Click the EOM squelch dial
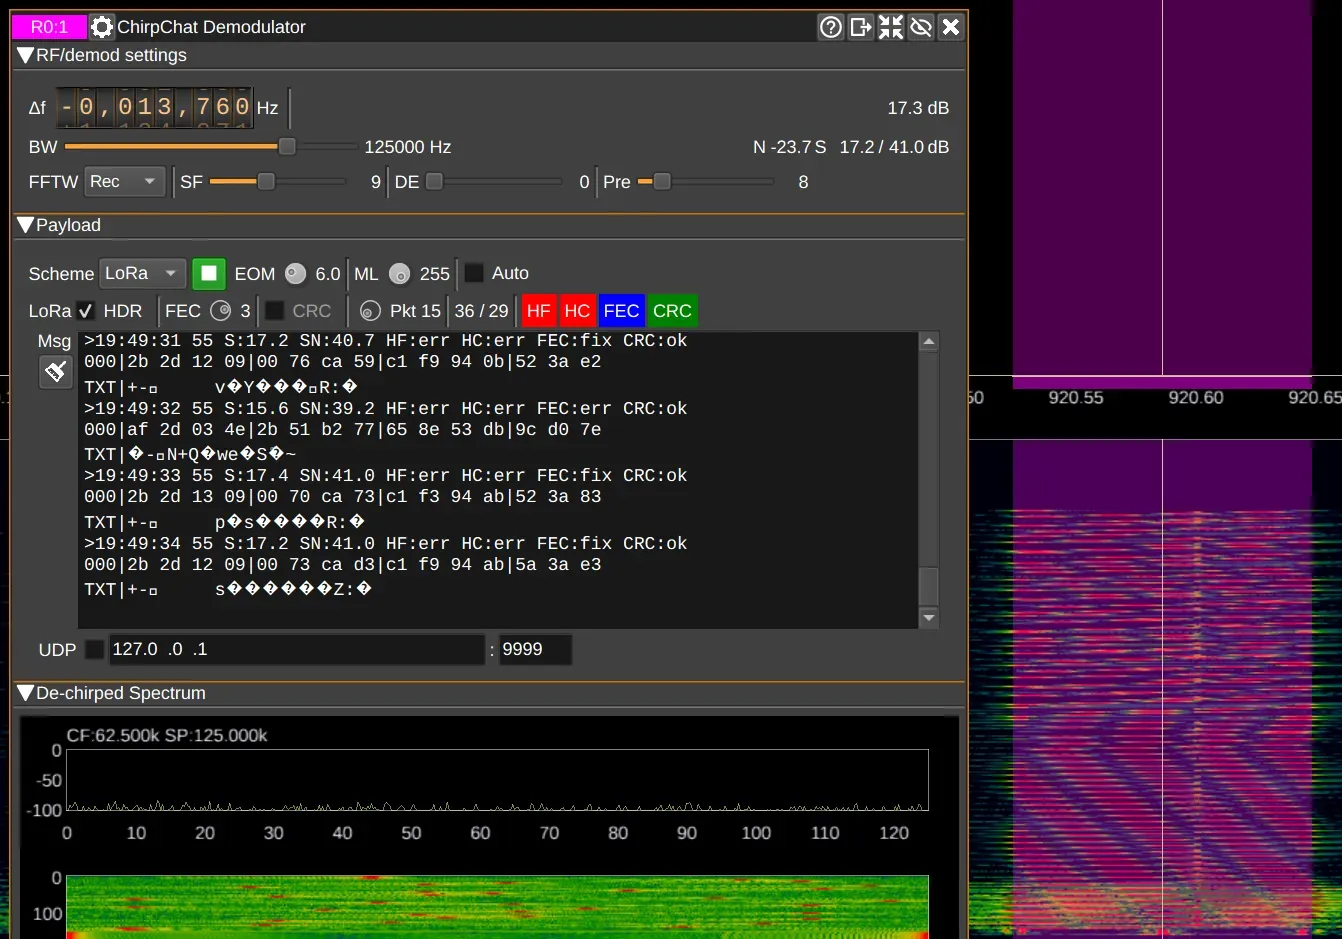 295,273
